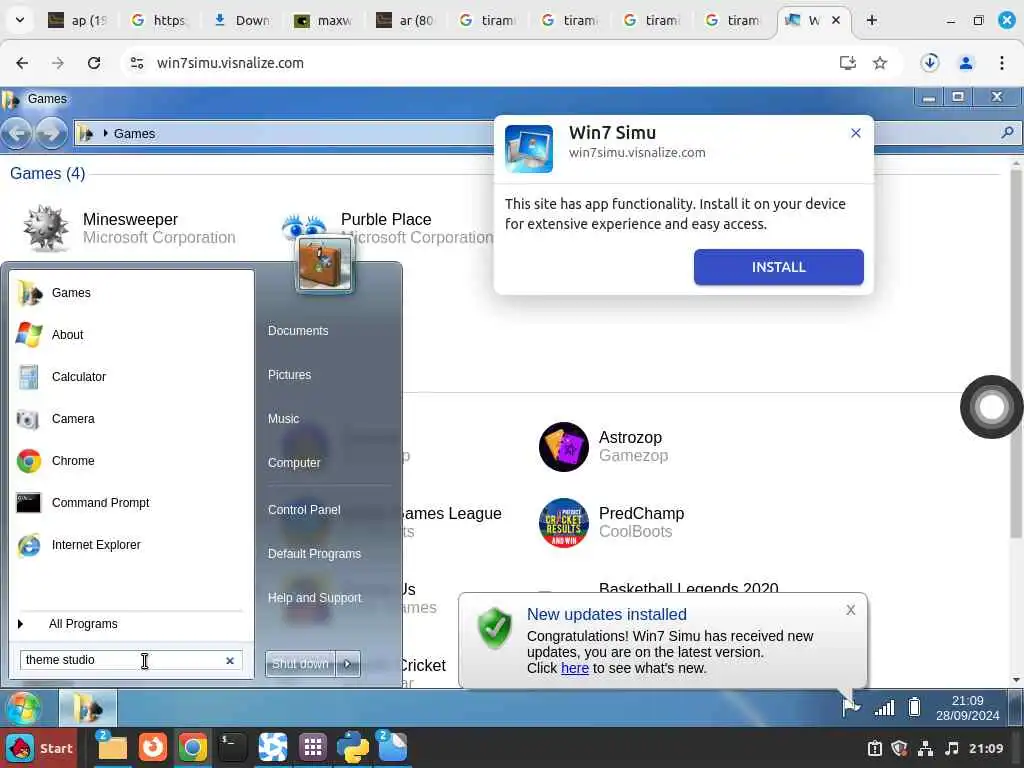The height and width of the screenshot is (768, 1024).
Task: Click the Windows Start orb
Action: (24, 708)
